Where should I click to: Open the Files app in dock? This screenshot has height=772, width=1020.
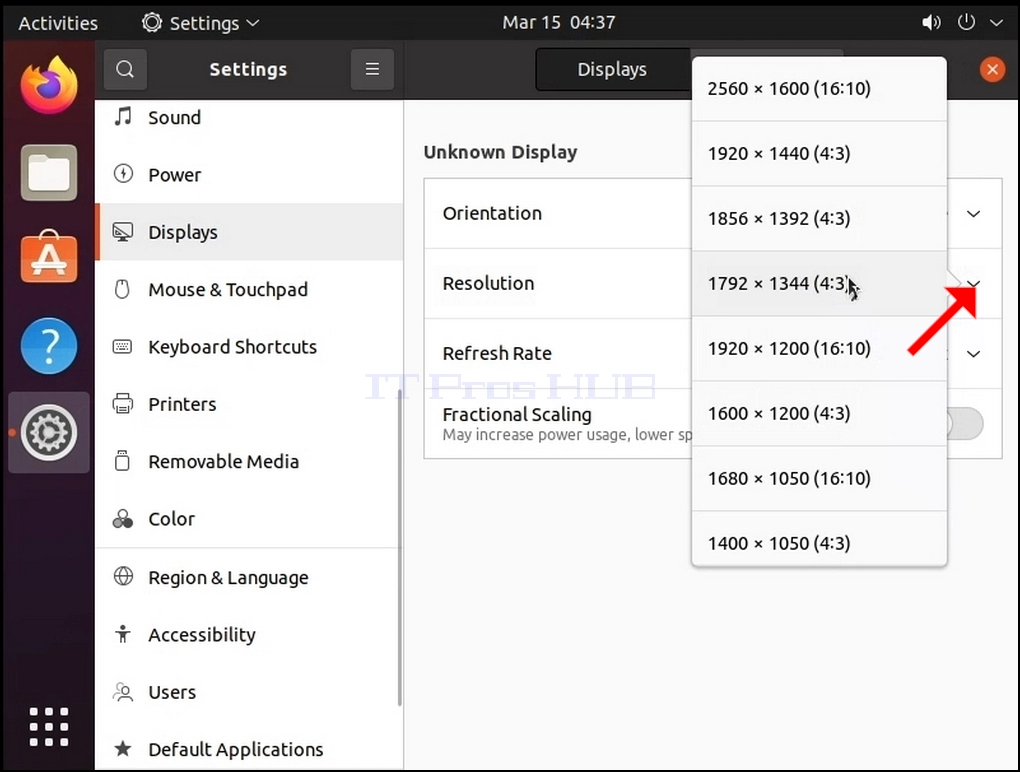49,172
